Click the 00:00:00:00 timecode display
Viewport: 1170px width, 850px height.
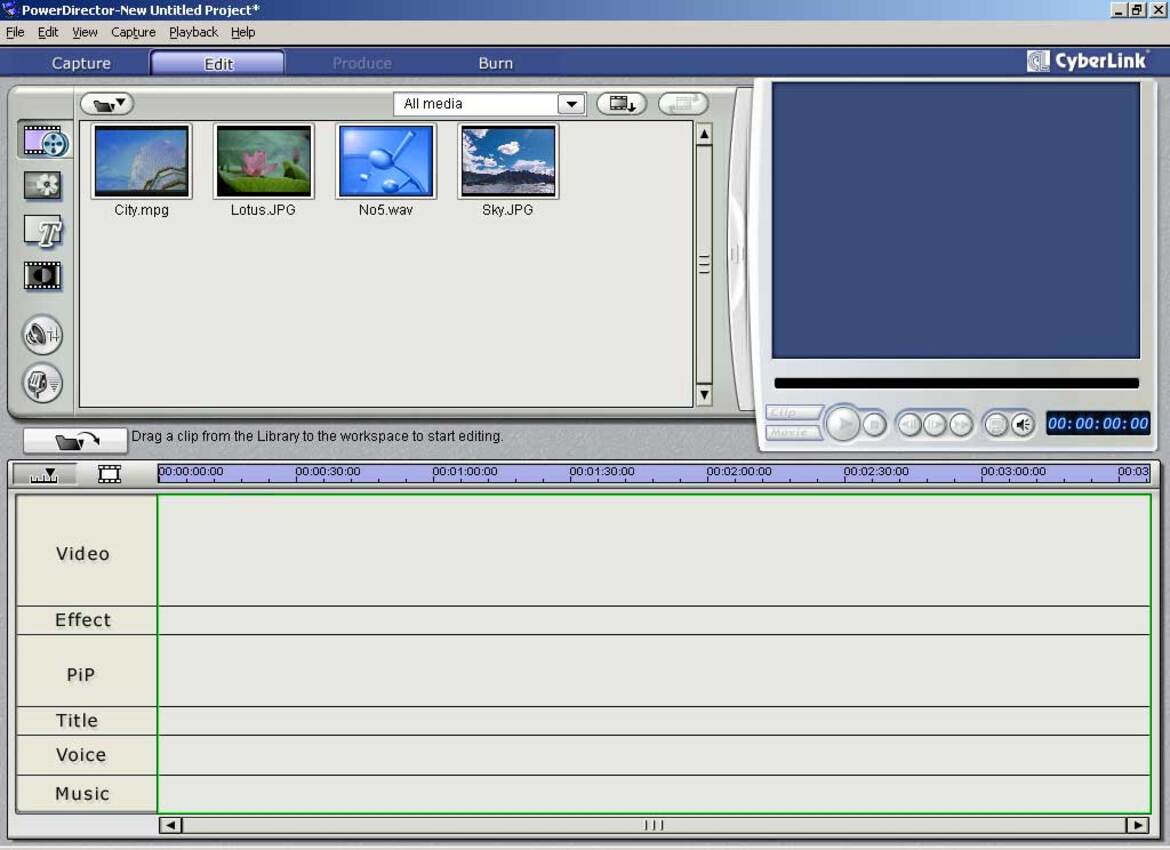(1098, 424)
